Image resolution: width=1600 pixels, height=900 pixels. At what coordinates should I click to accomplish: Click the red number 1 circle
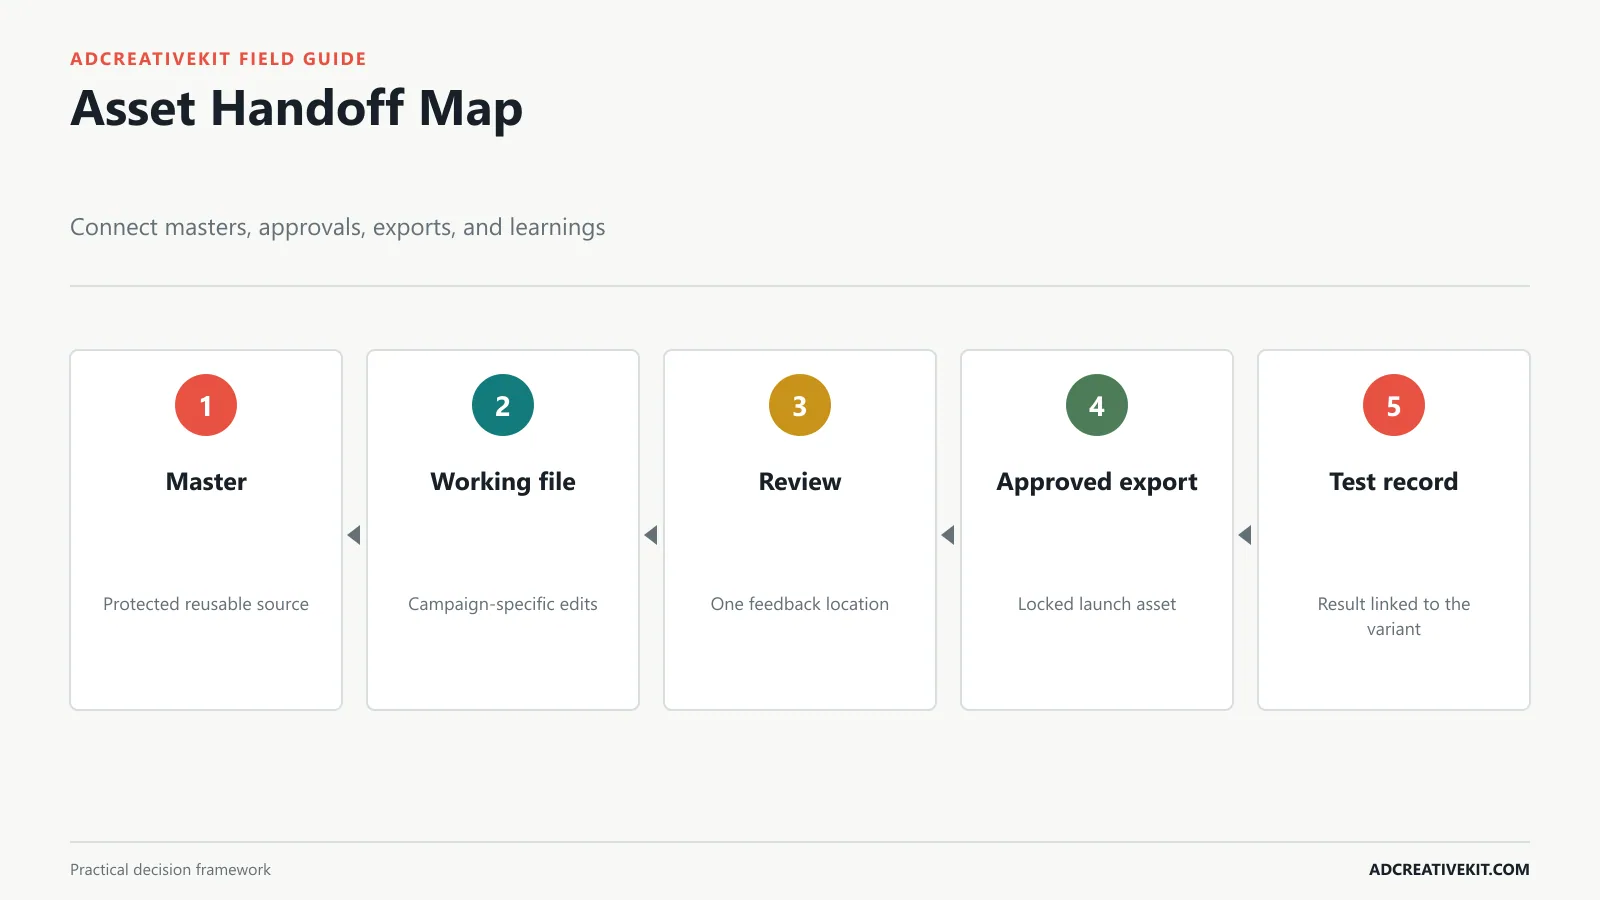pyautogui.click(x=206, y=405)
